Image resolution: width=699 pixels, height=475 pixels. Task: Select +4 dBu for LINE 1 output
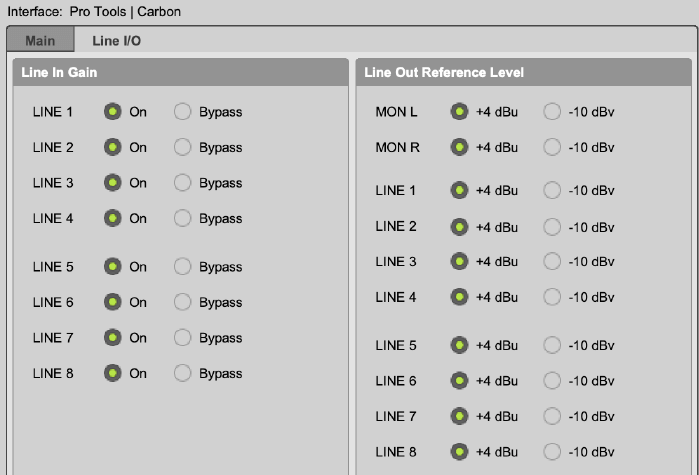[459, 190]
